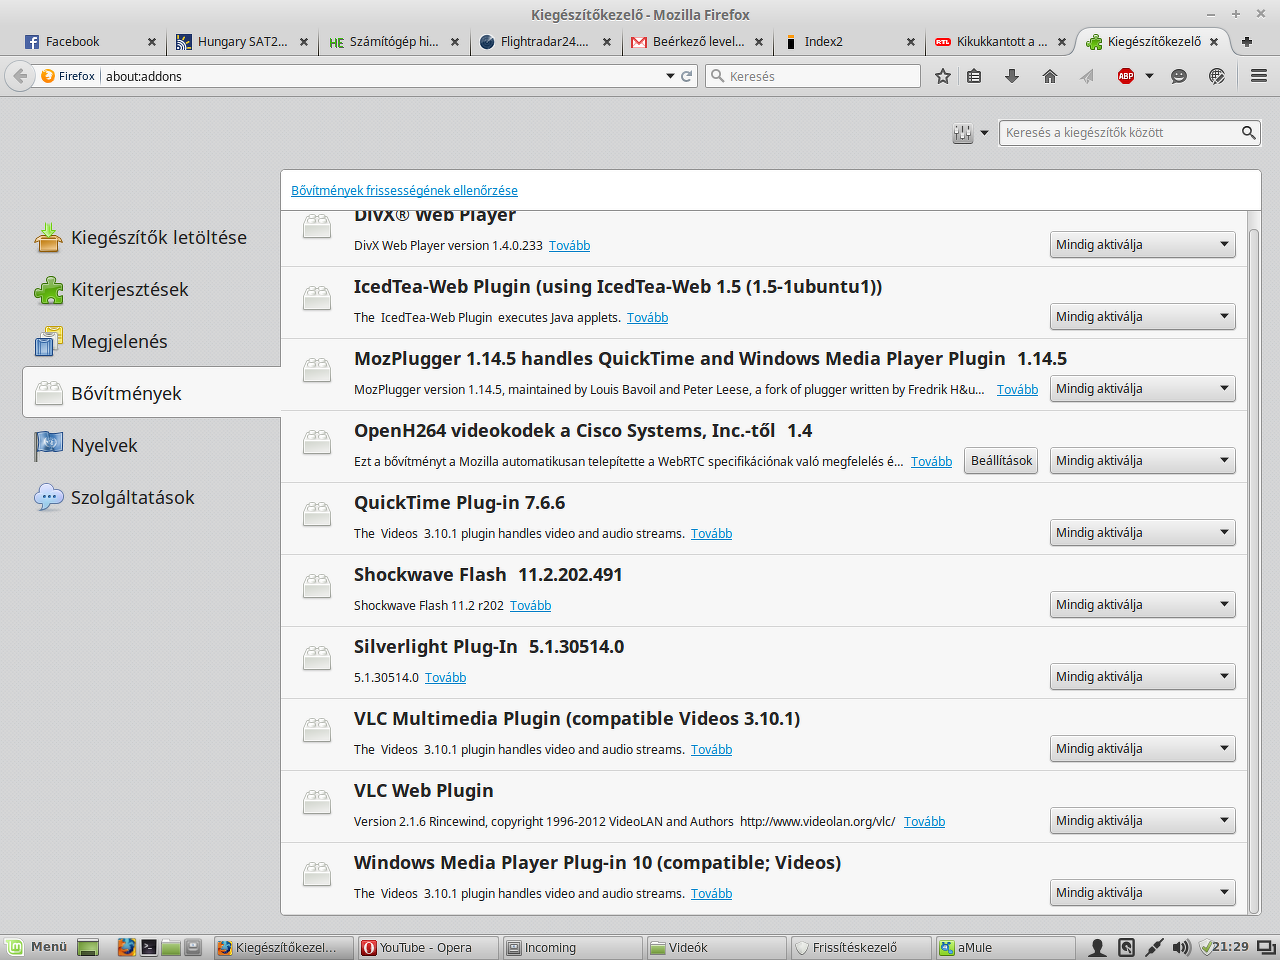Open the volume control in the system tray
The height and width of the screenshot is (960, 1280).
point(1181,947)
